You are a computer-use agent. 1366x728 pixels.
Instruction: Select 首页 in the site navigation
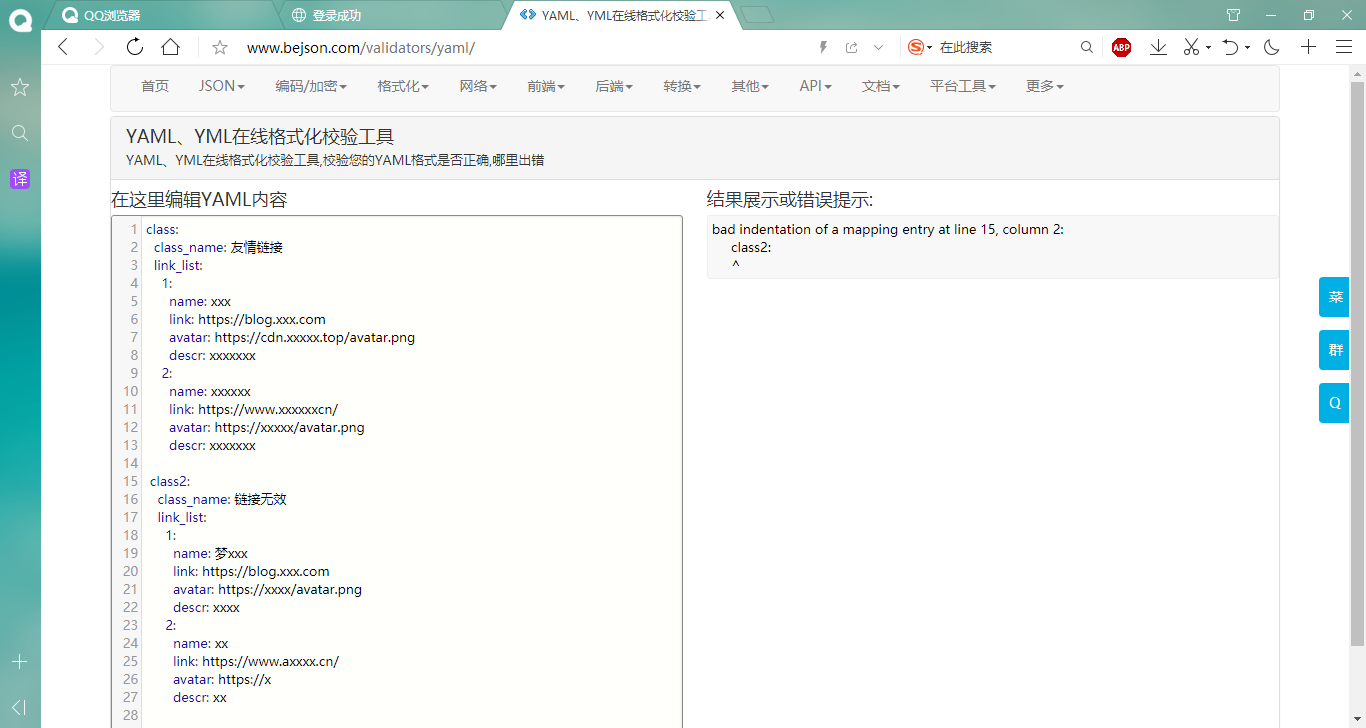tap(155, 86)
